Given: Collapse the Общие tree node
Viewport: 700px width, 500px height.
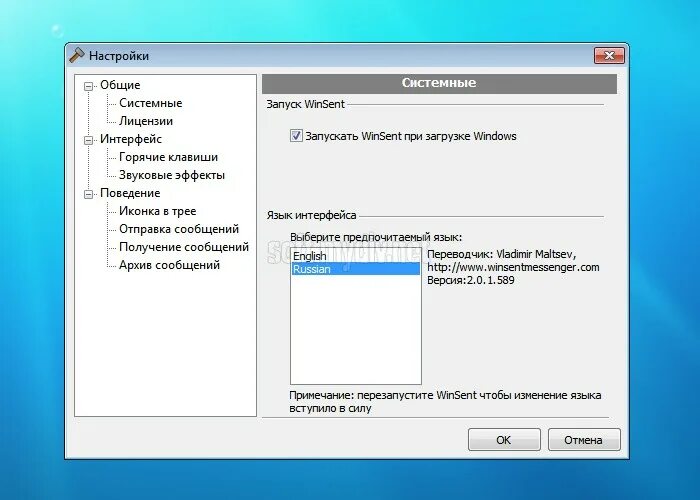Looking at the screenshot, I should click(x=88, y=86).
